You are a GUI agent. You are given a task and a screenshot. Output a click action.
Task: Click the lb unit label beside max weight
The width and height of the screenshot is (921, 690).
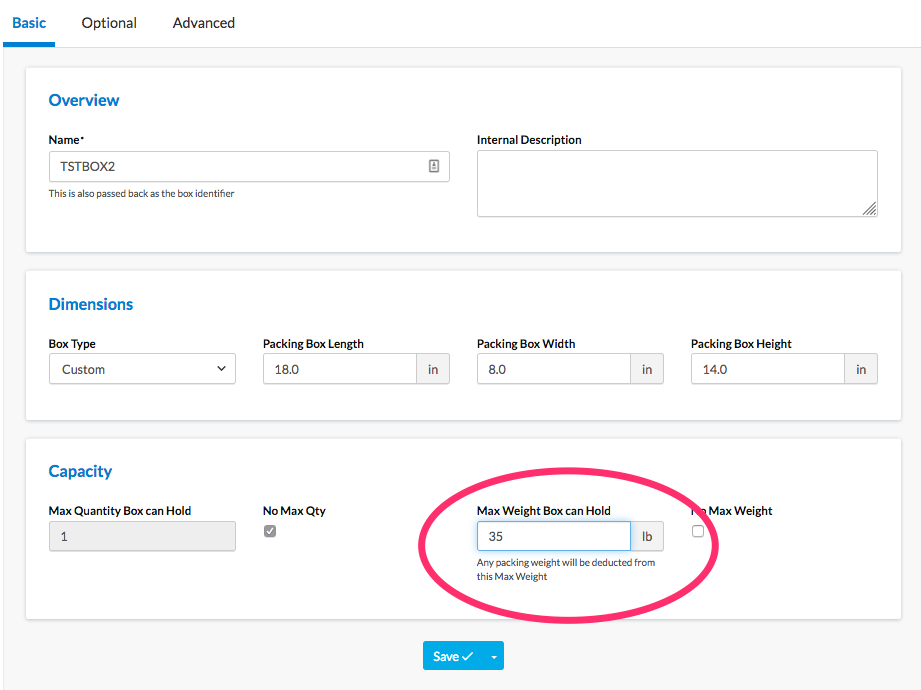tap(647, 536)
